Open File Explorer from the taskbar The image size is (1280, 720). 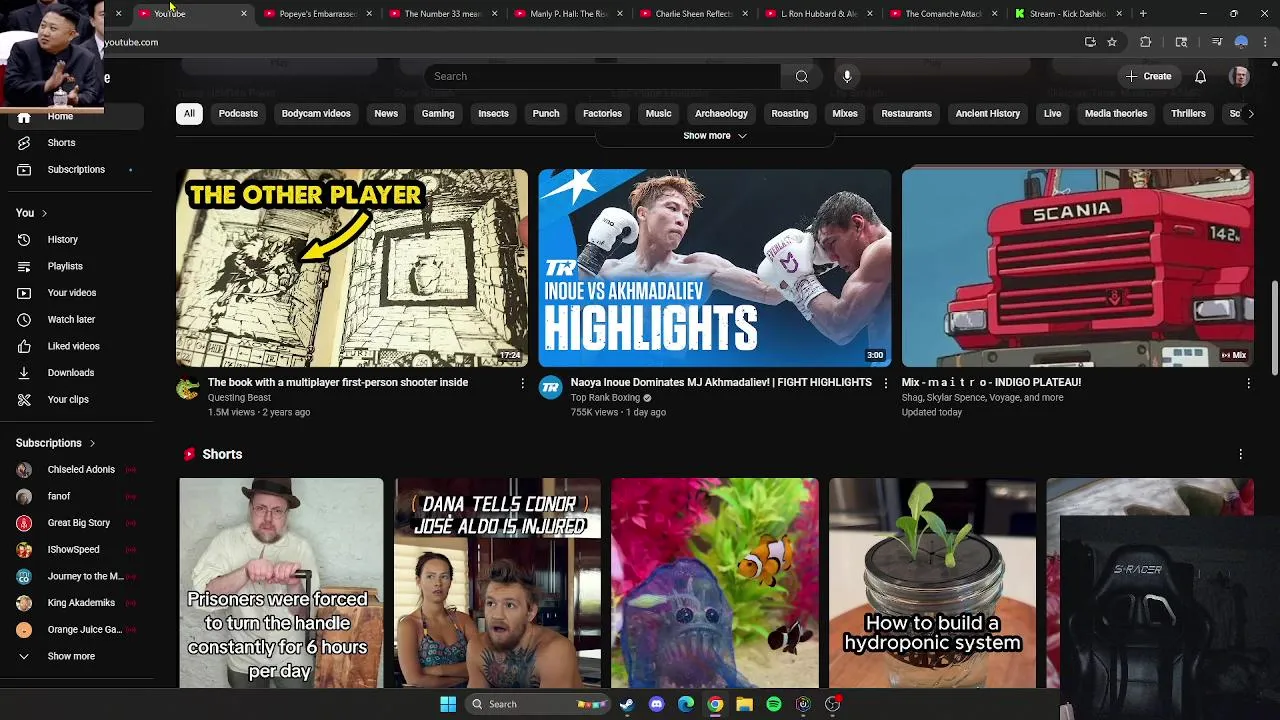click(x=744, y=704)
